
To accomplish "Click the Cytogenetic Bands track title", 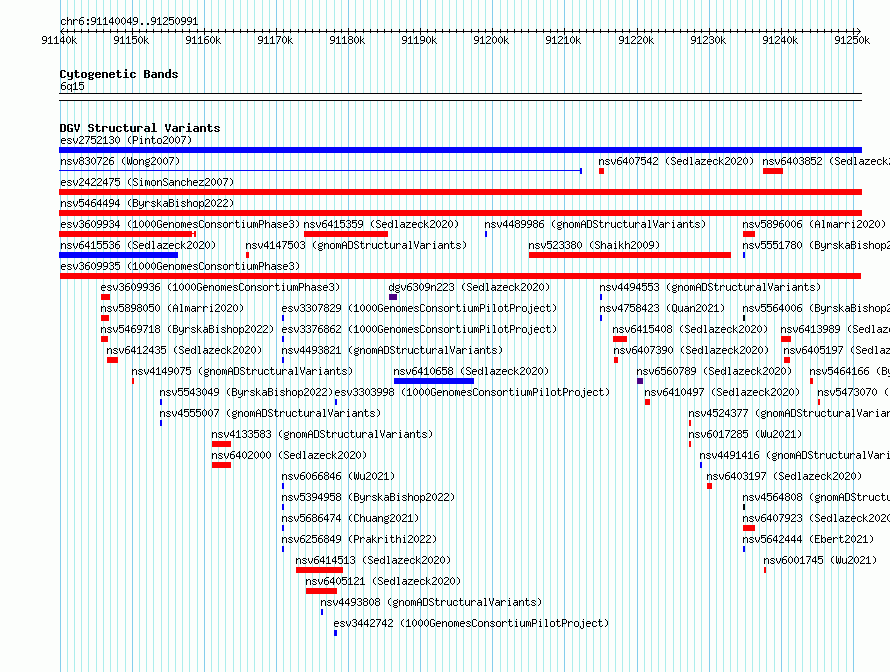I will point(119,74).
